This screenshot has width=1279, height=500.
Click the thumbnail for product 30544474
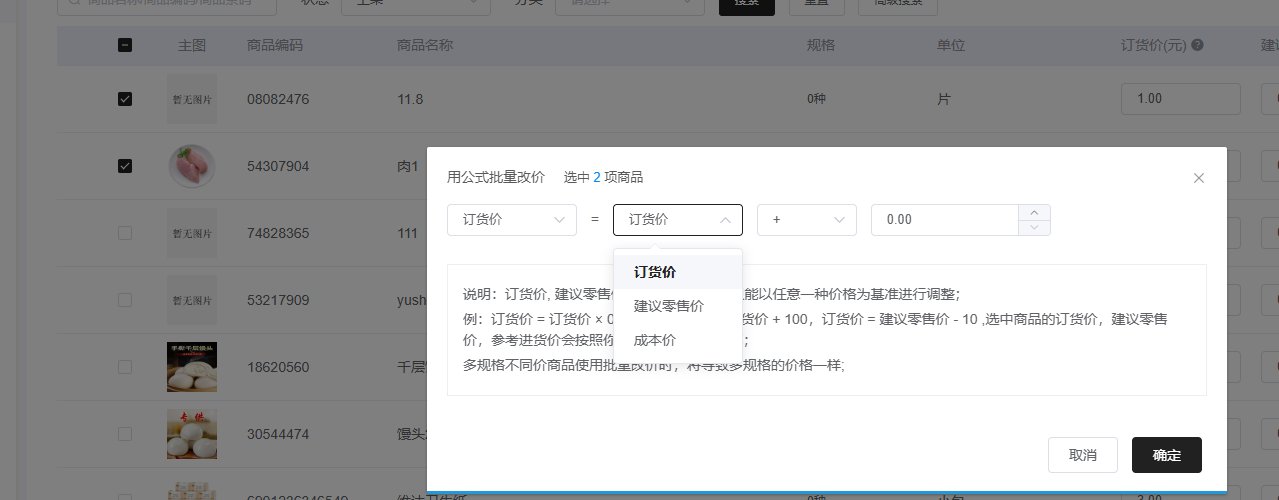point(191,434)
